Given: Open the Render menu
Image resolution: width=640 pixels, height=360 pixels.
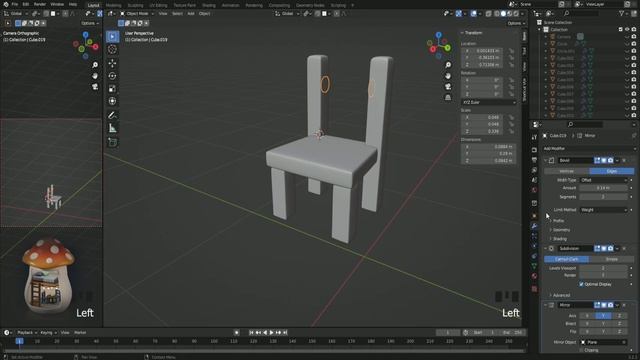Looking at the screenshot, I should point(40,4).
